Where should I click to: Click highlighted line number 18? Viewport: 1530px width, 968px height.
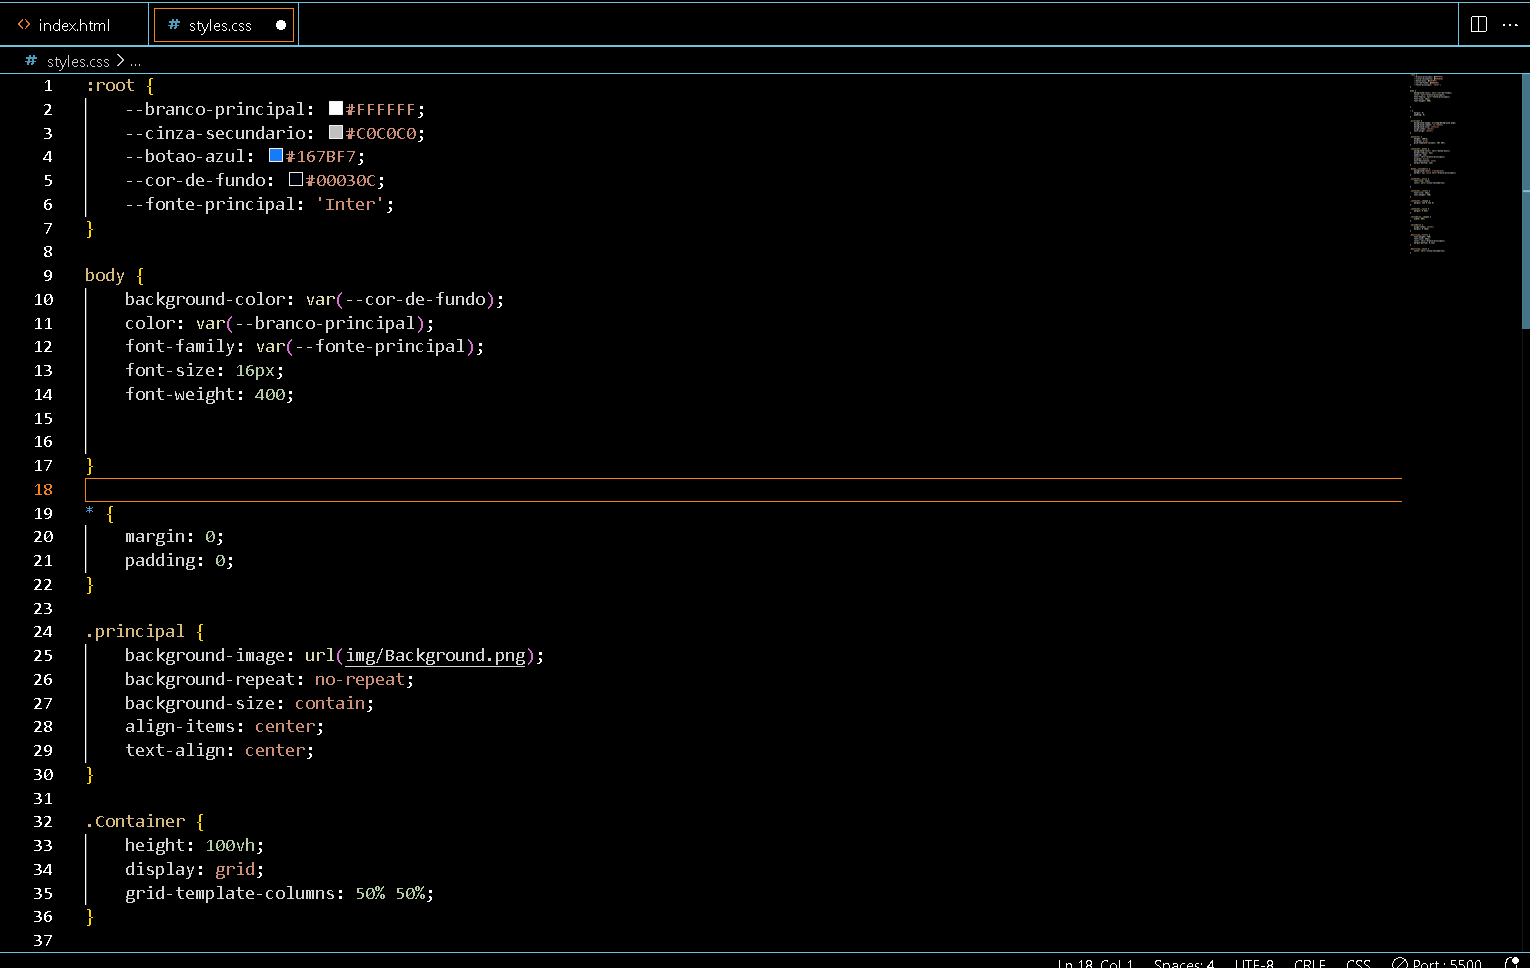coord(43,489)
